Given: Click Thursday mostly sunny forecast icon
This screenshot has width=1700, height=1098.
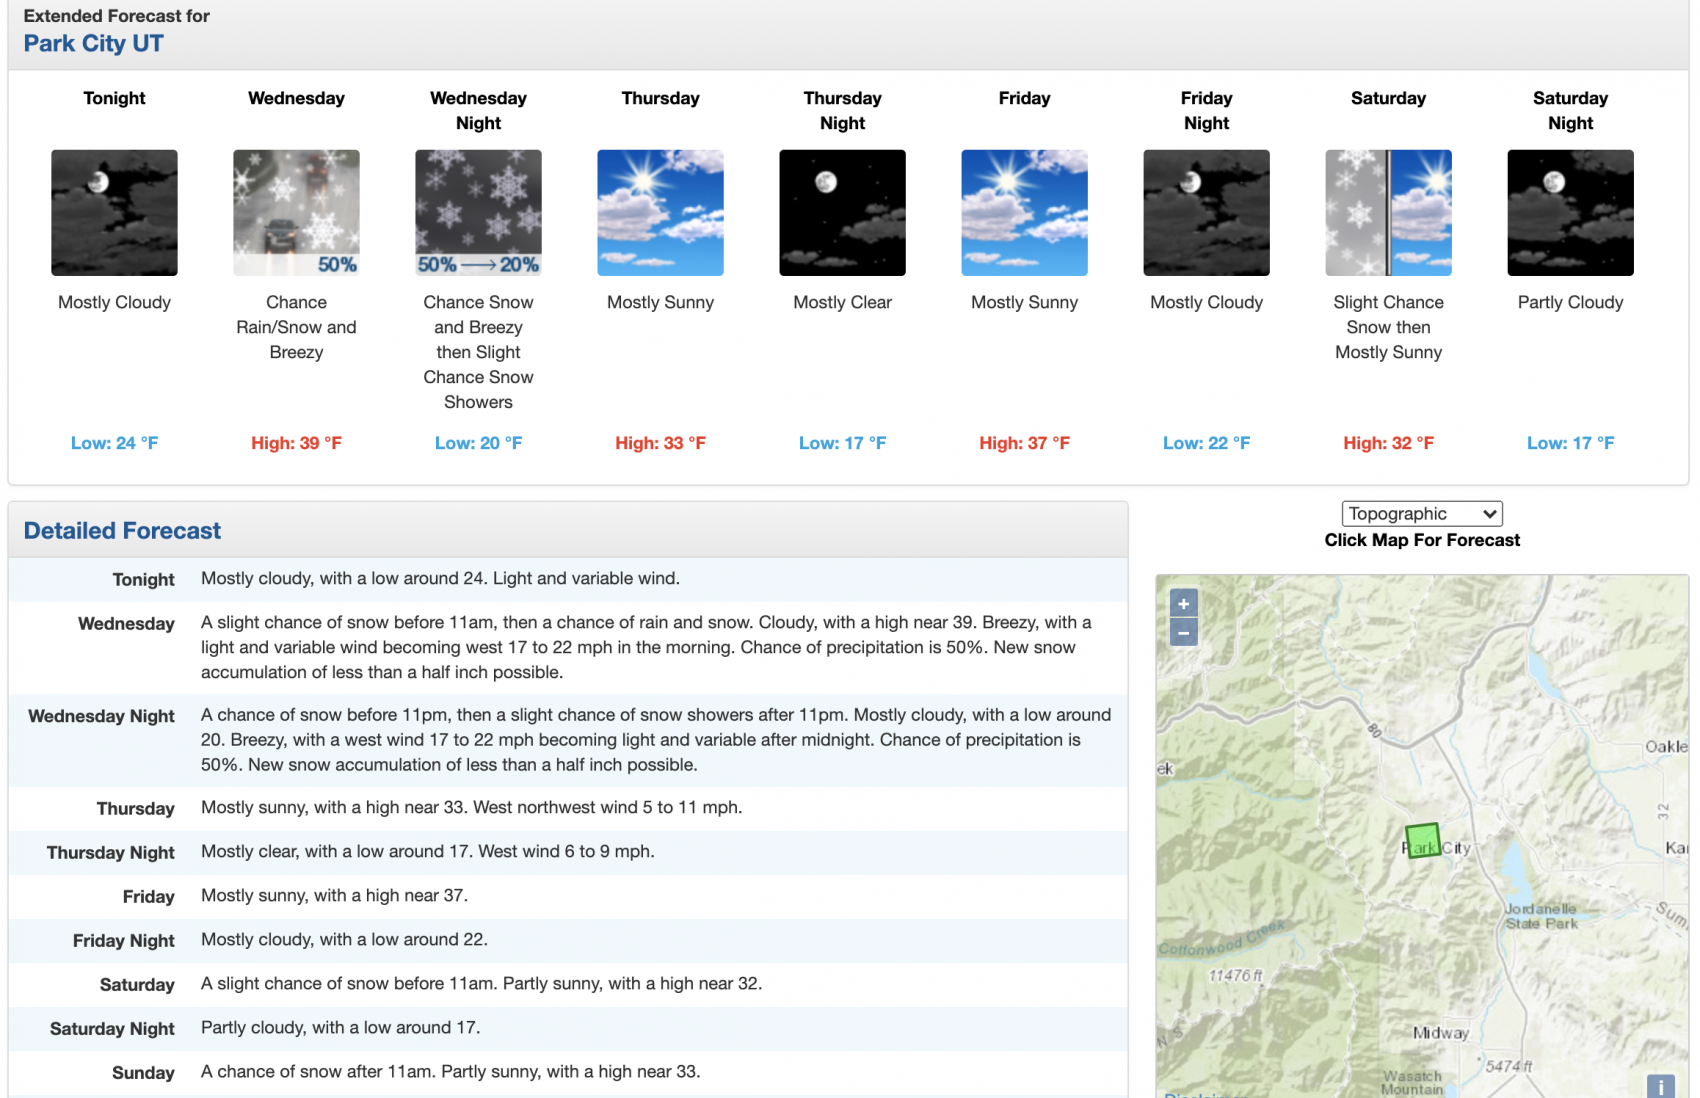Looking at the screenshot, I should (x=660, y=213).
